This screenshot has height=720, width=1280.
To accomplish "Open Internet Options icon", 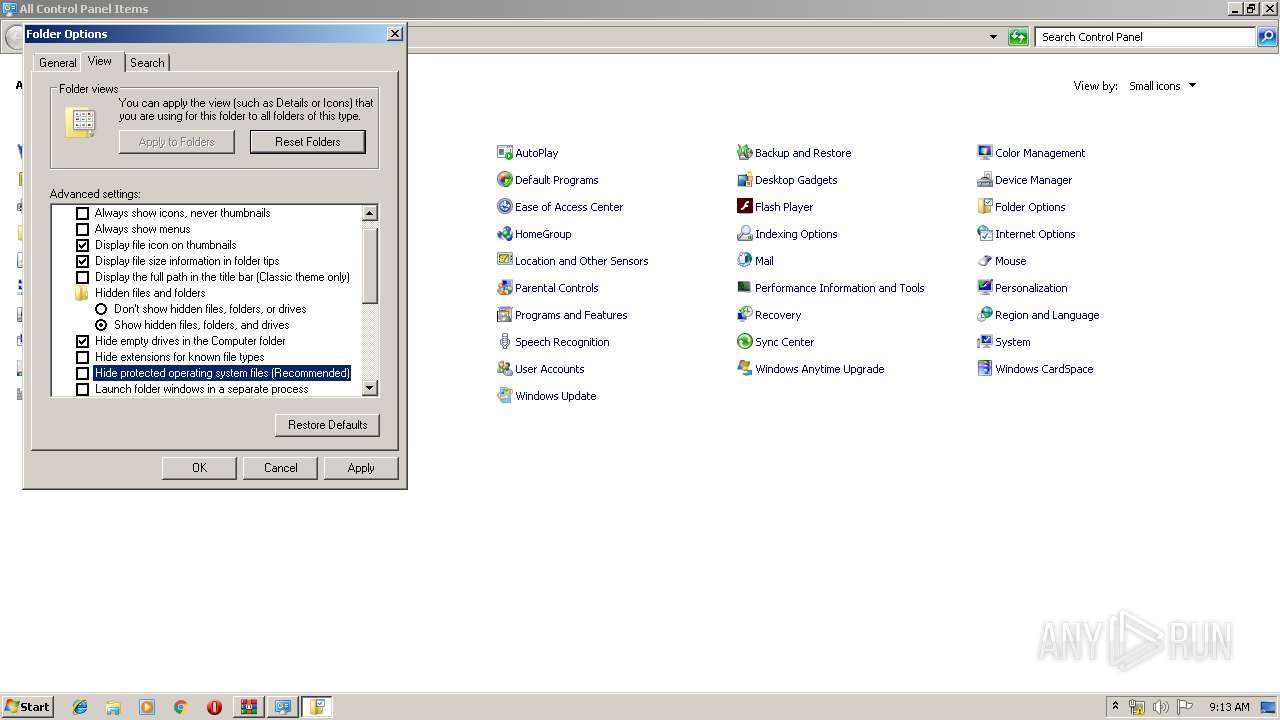I will click(984, 234).
